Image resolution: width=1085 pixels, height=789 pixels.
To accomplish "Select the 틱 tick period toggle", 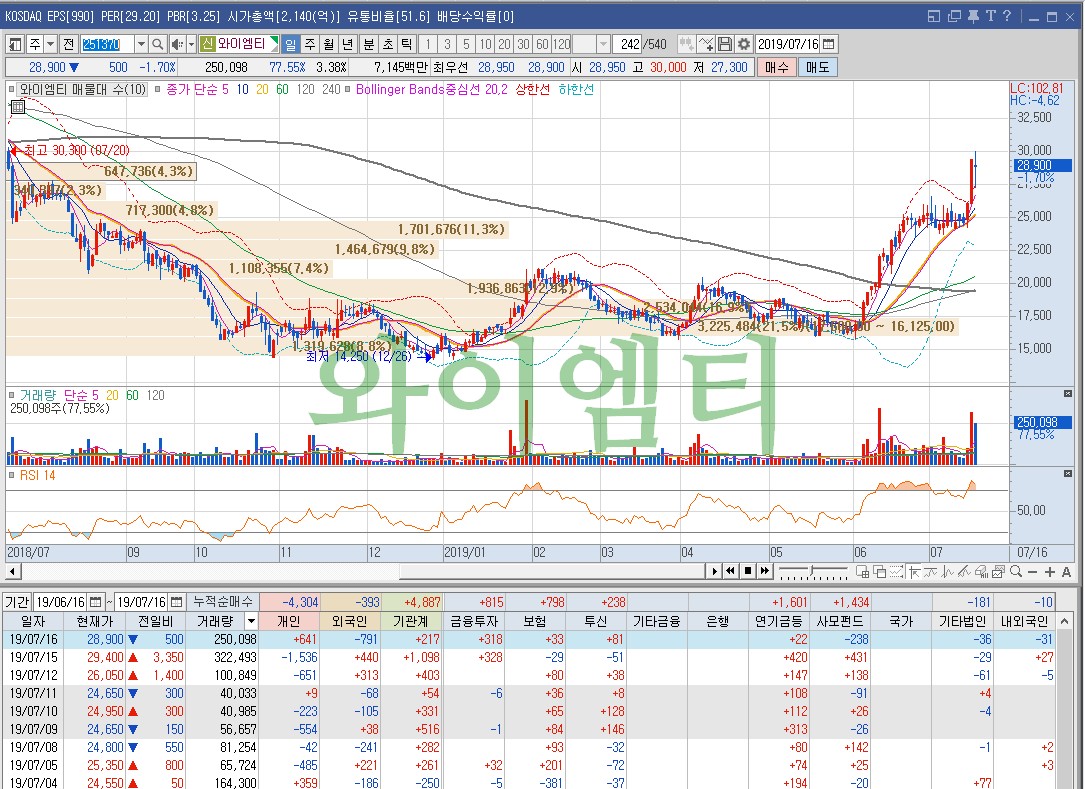I will click(x=406, y=44).
